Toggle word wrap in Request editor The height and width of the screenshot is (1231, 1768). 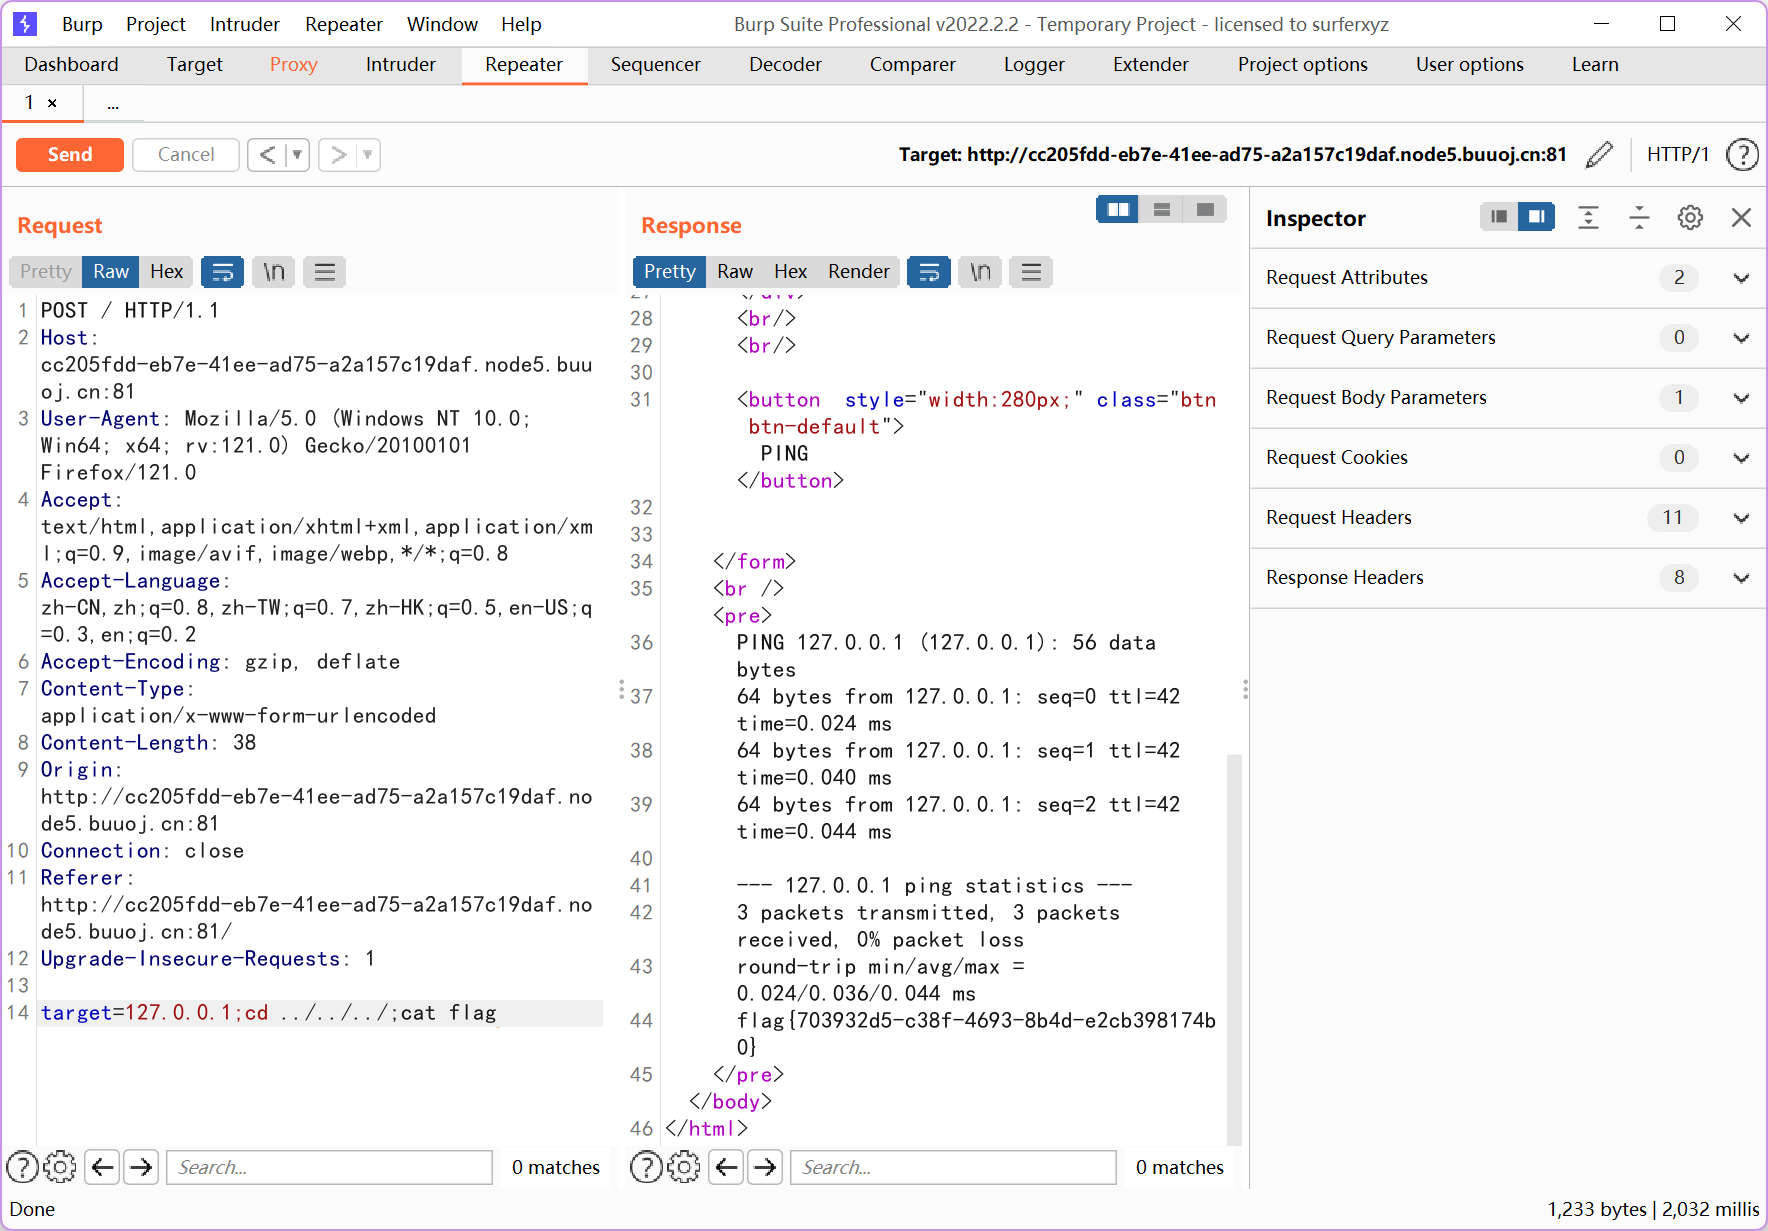pos(223,272)
